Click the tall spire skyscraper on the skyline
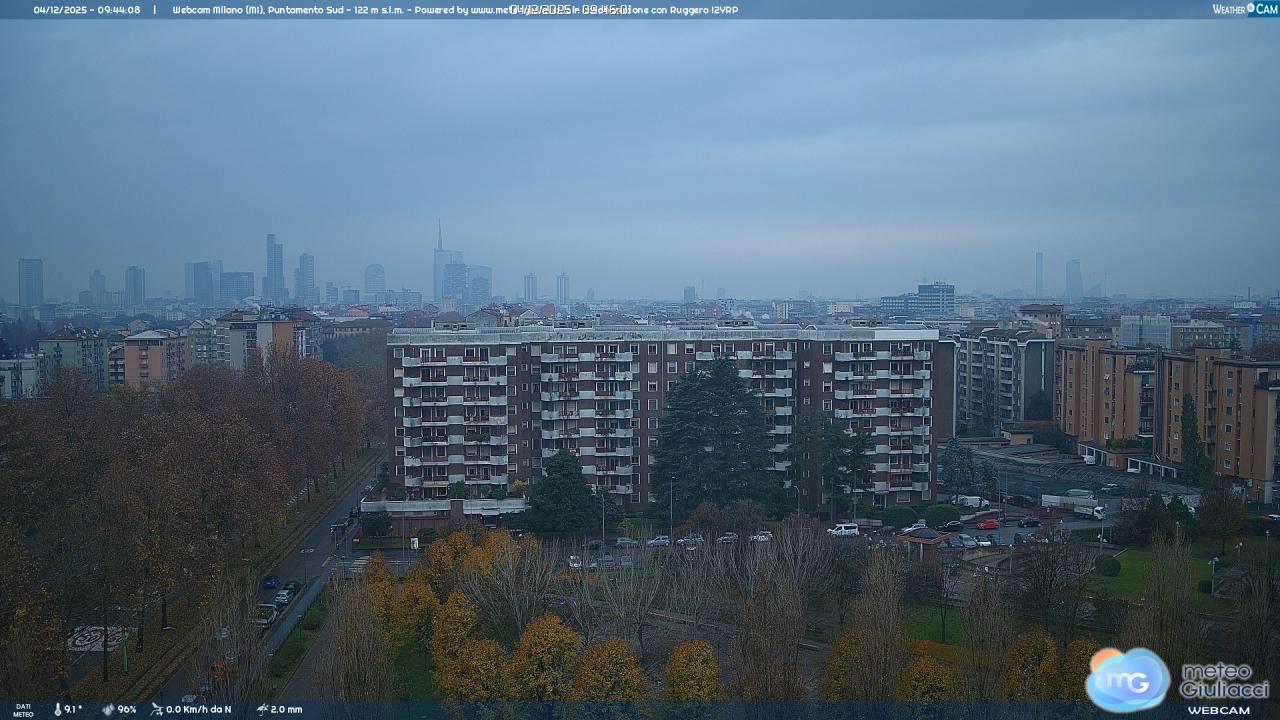Screen dimensions: 1280x720 [x=439, y=260]
